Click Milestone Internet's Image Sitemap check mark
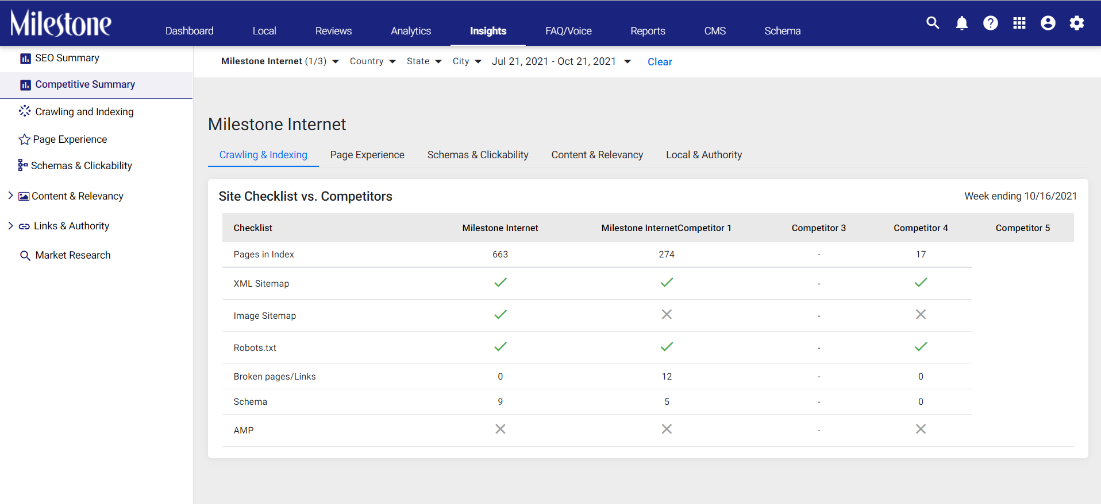1101x504 pixels. point(500,314)
